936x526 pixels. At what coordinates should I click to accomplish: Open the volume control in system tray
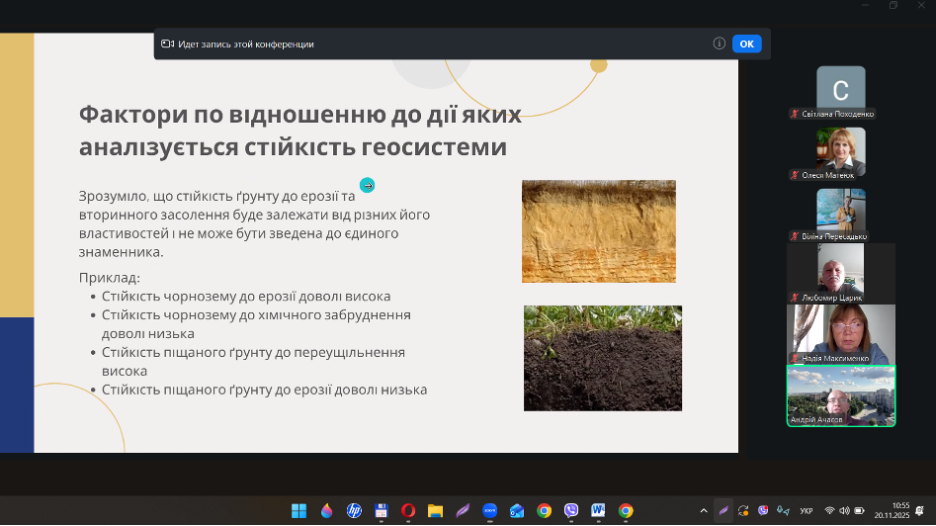point(845,511)
